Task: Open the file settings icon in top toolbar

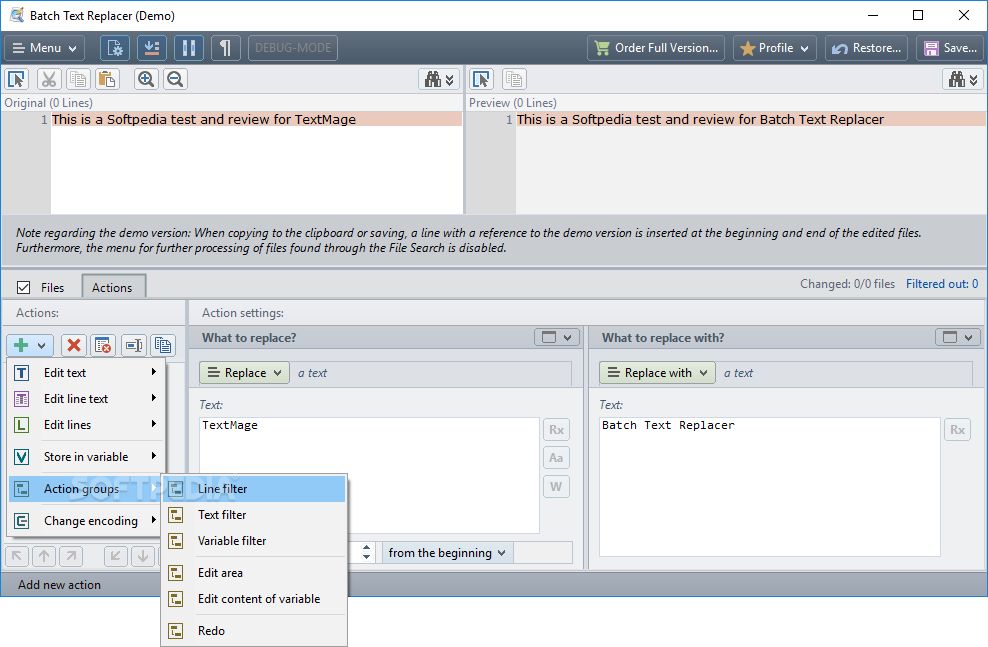Action: coord(115,48)
